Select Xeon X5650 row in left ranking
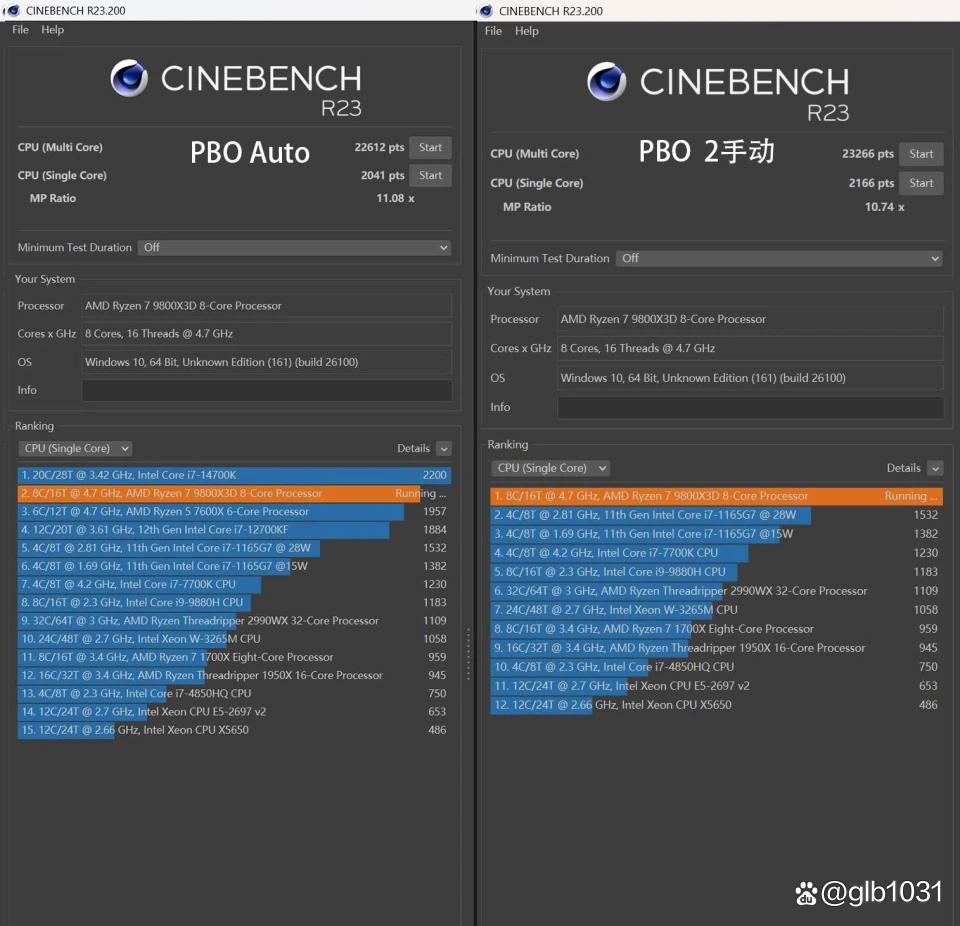Screen dimensions: 960x926 (x=235, y=730)
